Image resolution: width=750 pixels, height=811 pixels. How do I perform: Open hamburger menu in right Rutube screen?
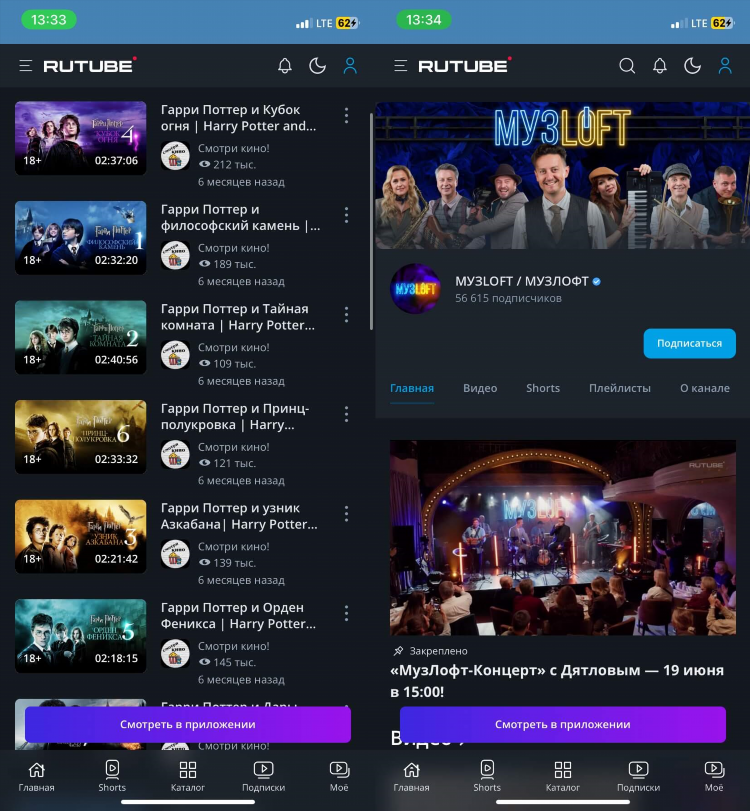pos(400,66)
